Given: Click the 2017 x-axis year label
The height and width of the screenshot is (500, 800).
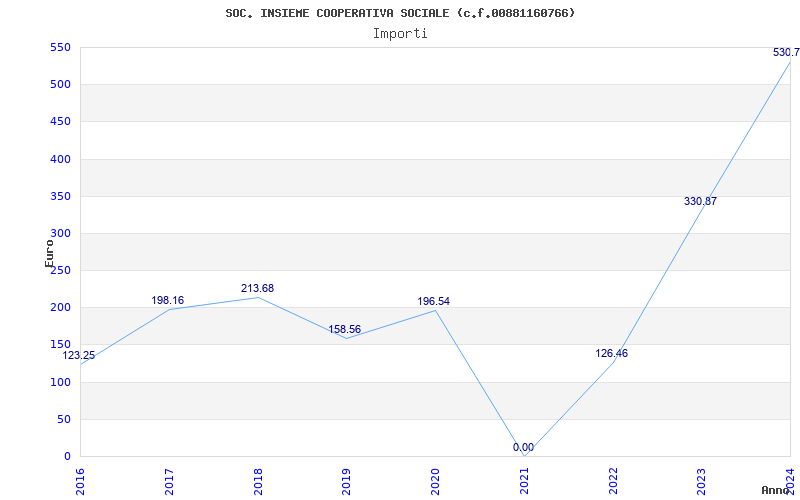Looking at the screenshot, I should (169, 481).
